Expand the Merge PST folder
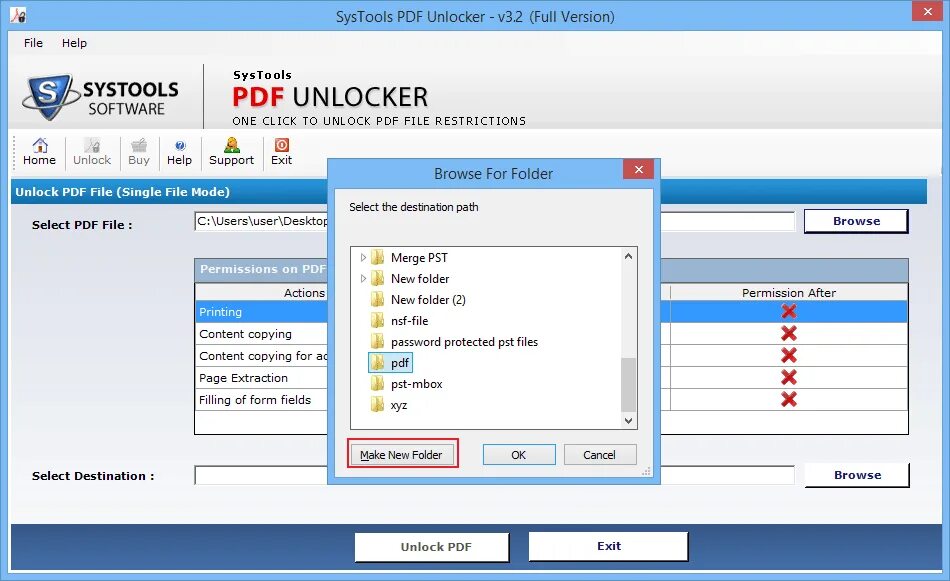Viewport: 950px width, 581px height. [363, 257]
